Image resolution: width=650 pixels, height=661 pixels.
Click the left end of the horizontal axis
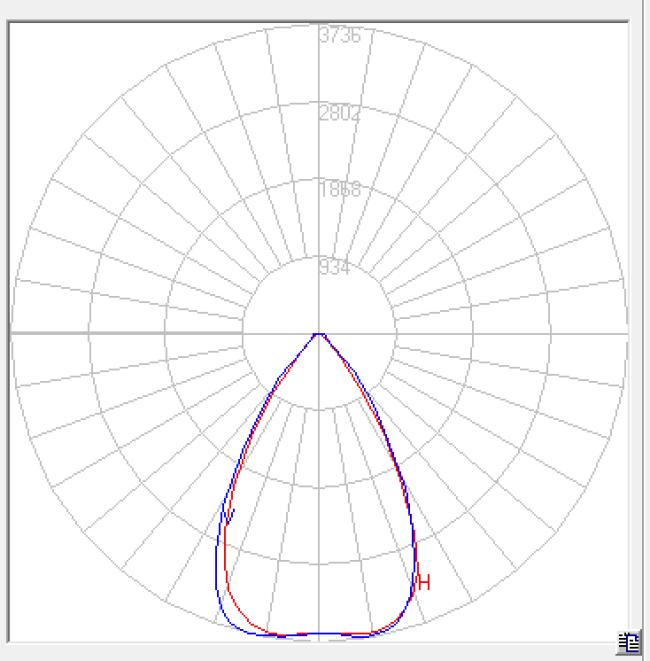(16, 332)
